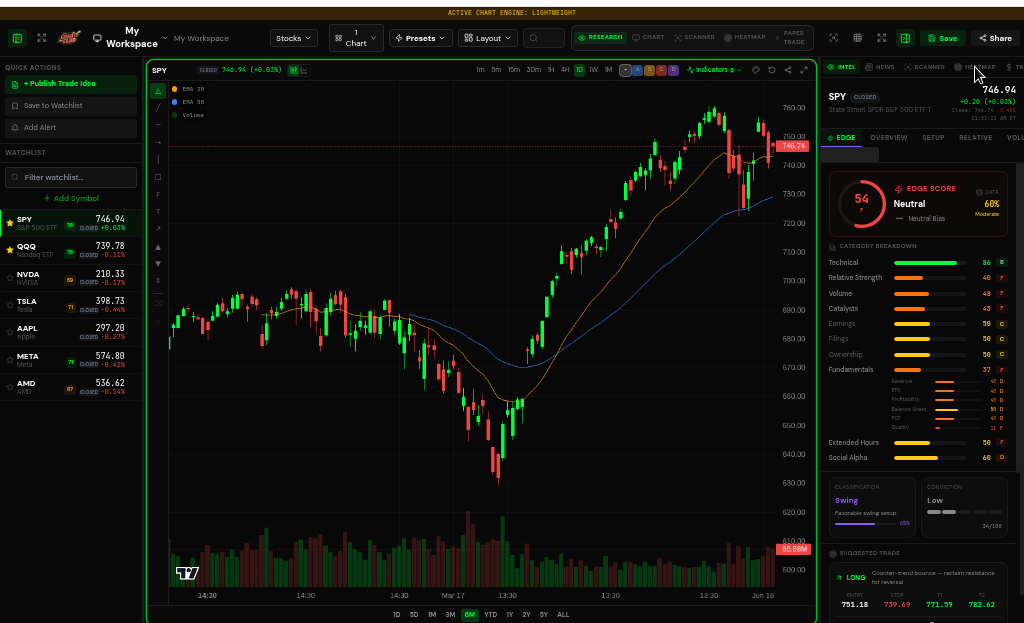Star the TSLA watchlist row

(x=10, y=305)
